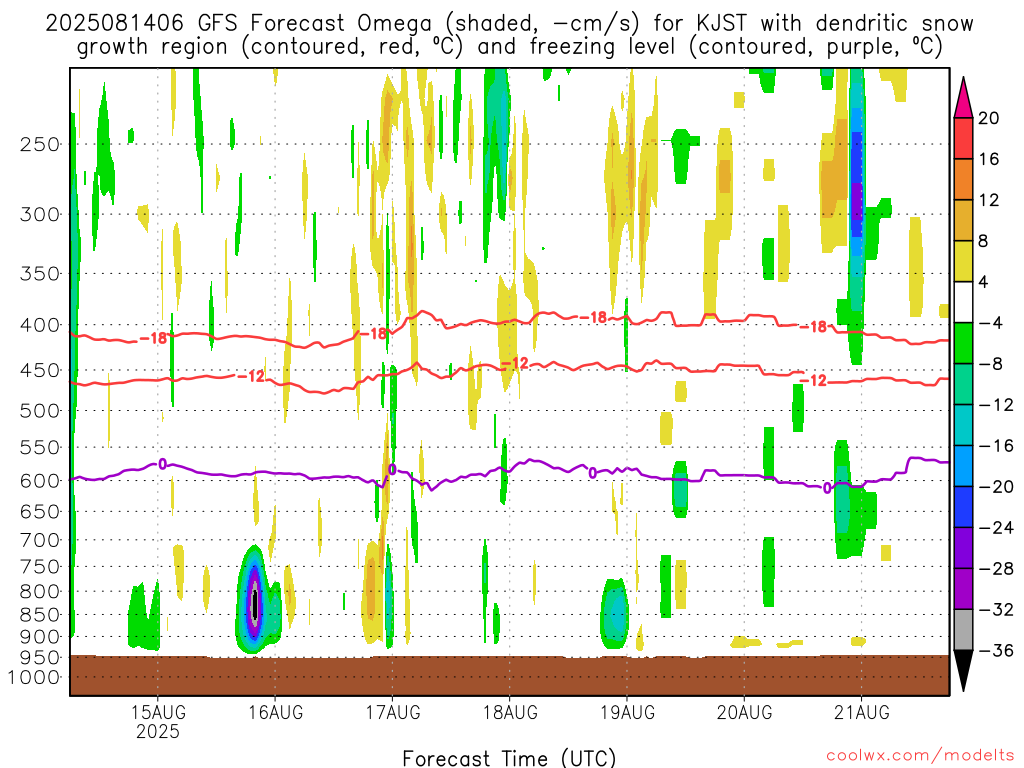
Task: Click the 750 pressure level label
Action: pos(40,567)
